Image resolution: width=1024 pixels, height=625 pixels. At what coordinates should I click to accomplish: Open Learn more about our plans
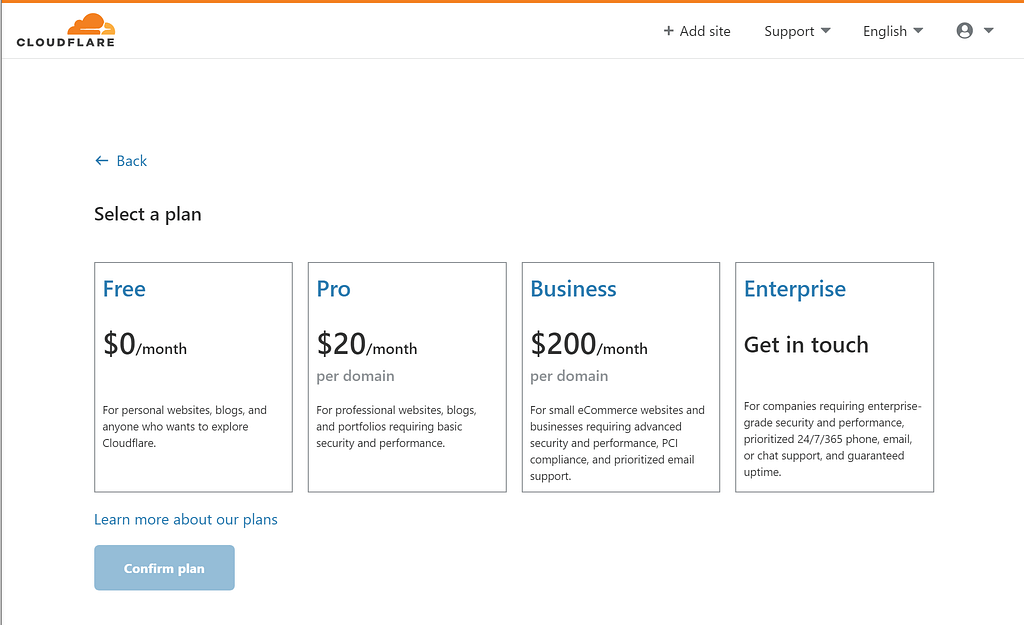point(186,519)
